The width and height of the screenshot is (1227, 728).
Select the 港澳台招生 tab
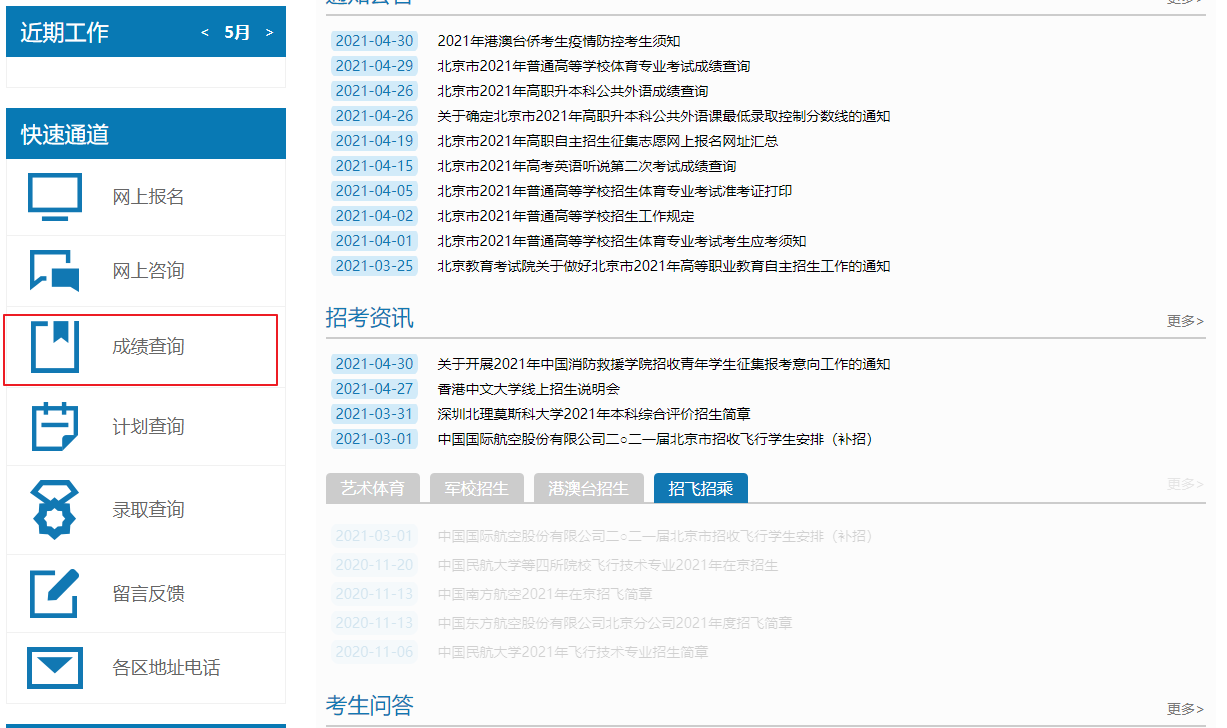588,489
